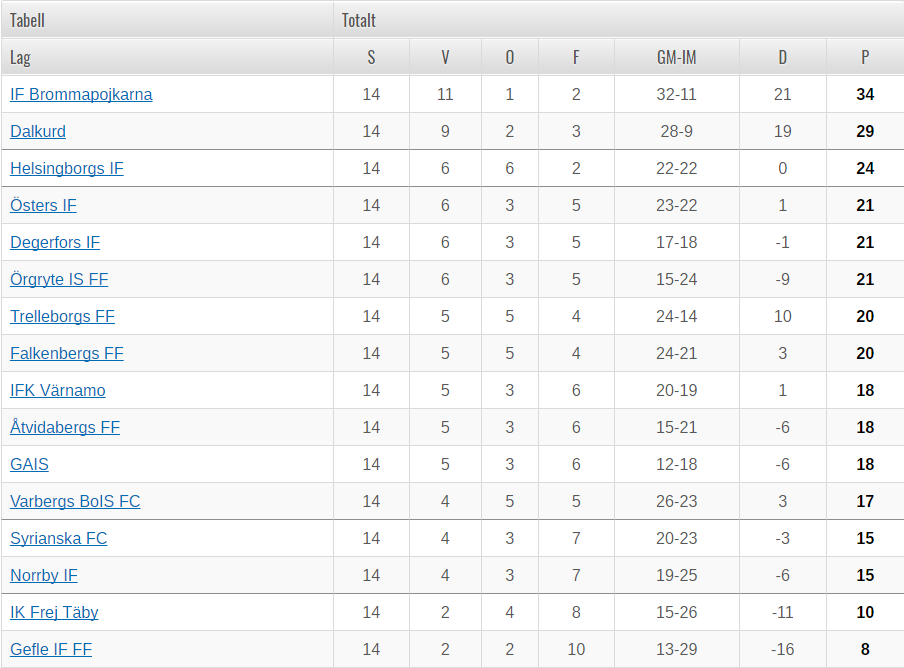Open the Östers IF team link
Screen dimensions: 904x668
[x=43, y=205]
